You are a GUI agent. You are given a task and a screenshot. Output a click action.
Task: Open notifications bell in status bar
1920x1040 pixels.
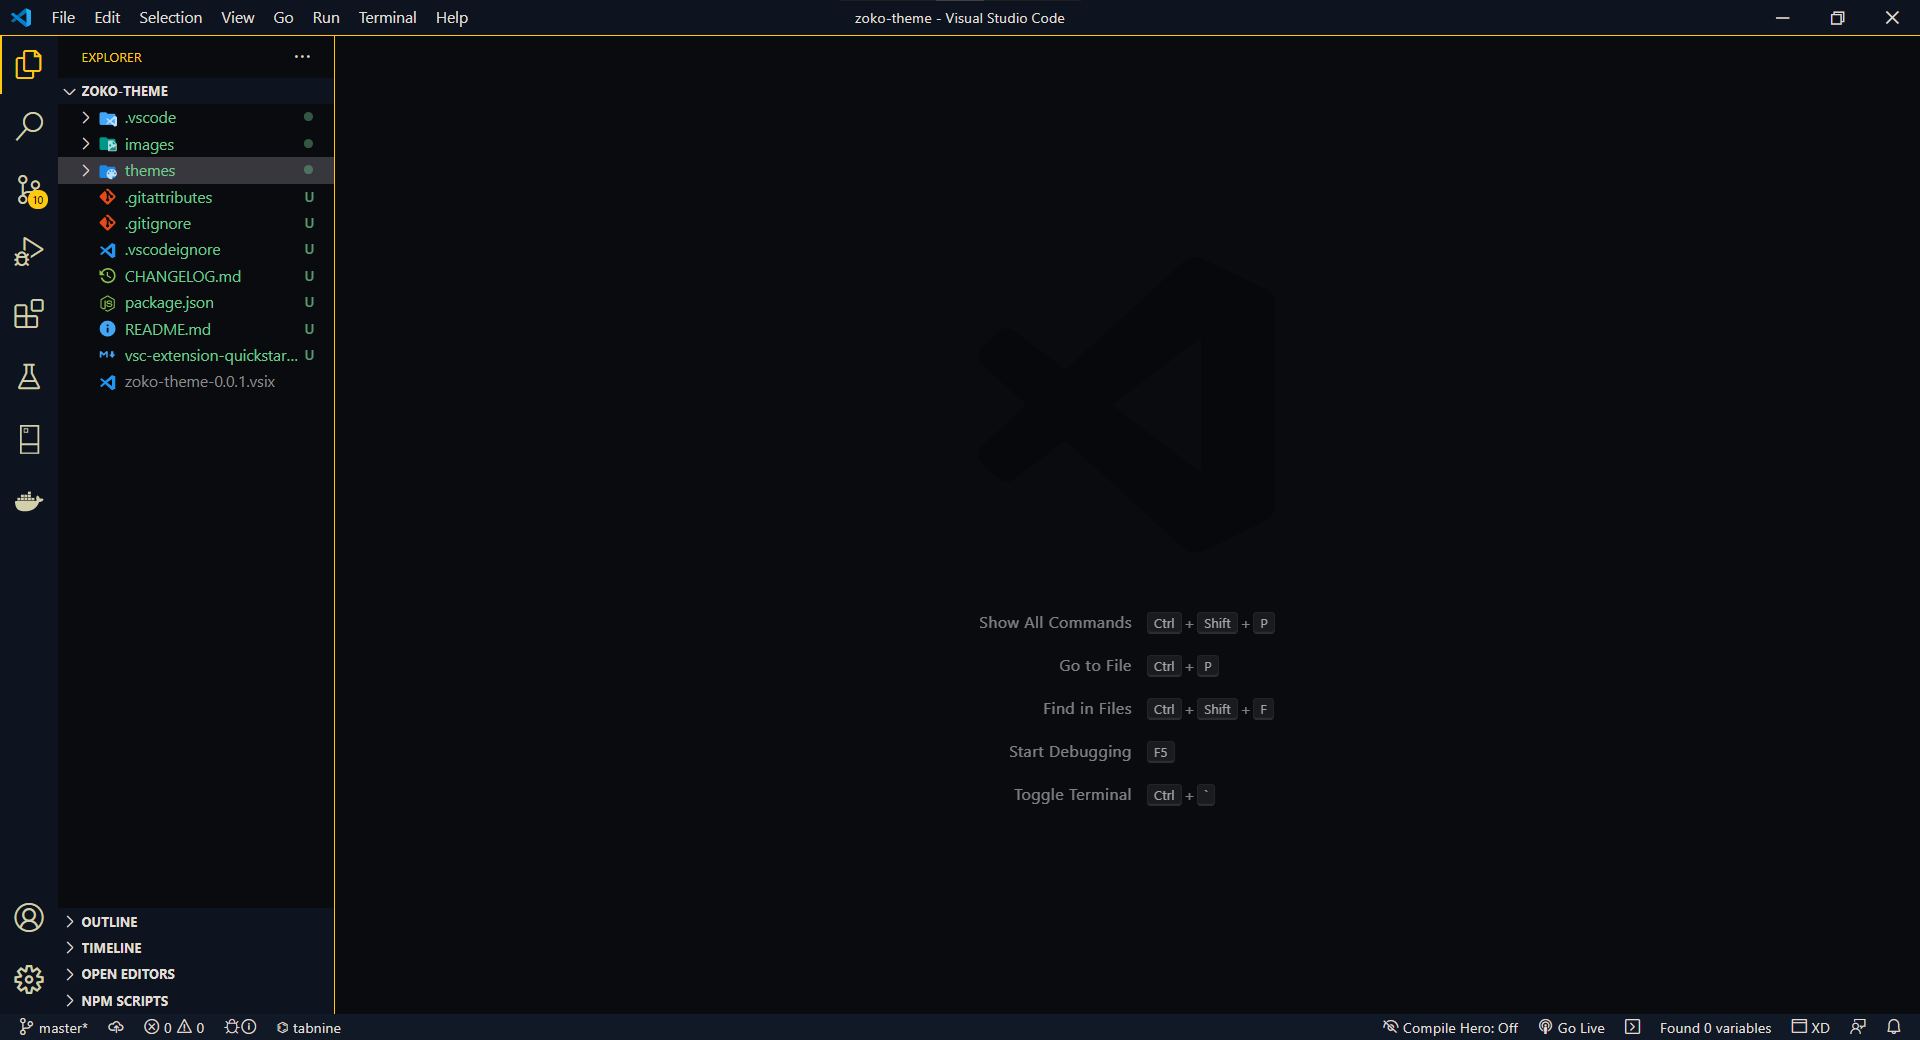click(1894, 1028)
